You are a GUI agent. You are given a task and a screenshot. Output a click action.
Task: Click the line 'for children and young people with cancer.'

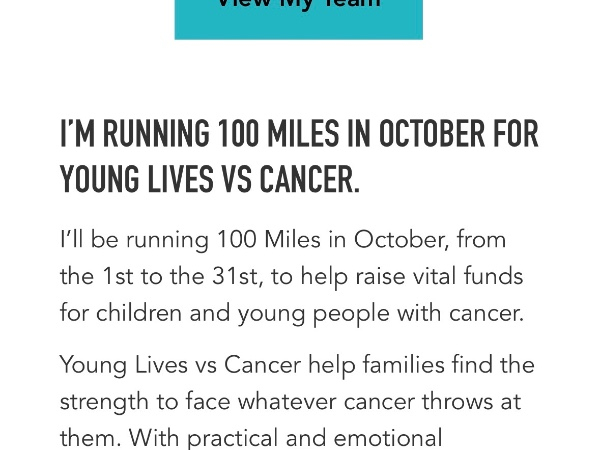pyautogui.click(x=292, y=314)
